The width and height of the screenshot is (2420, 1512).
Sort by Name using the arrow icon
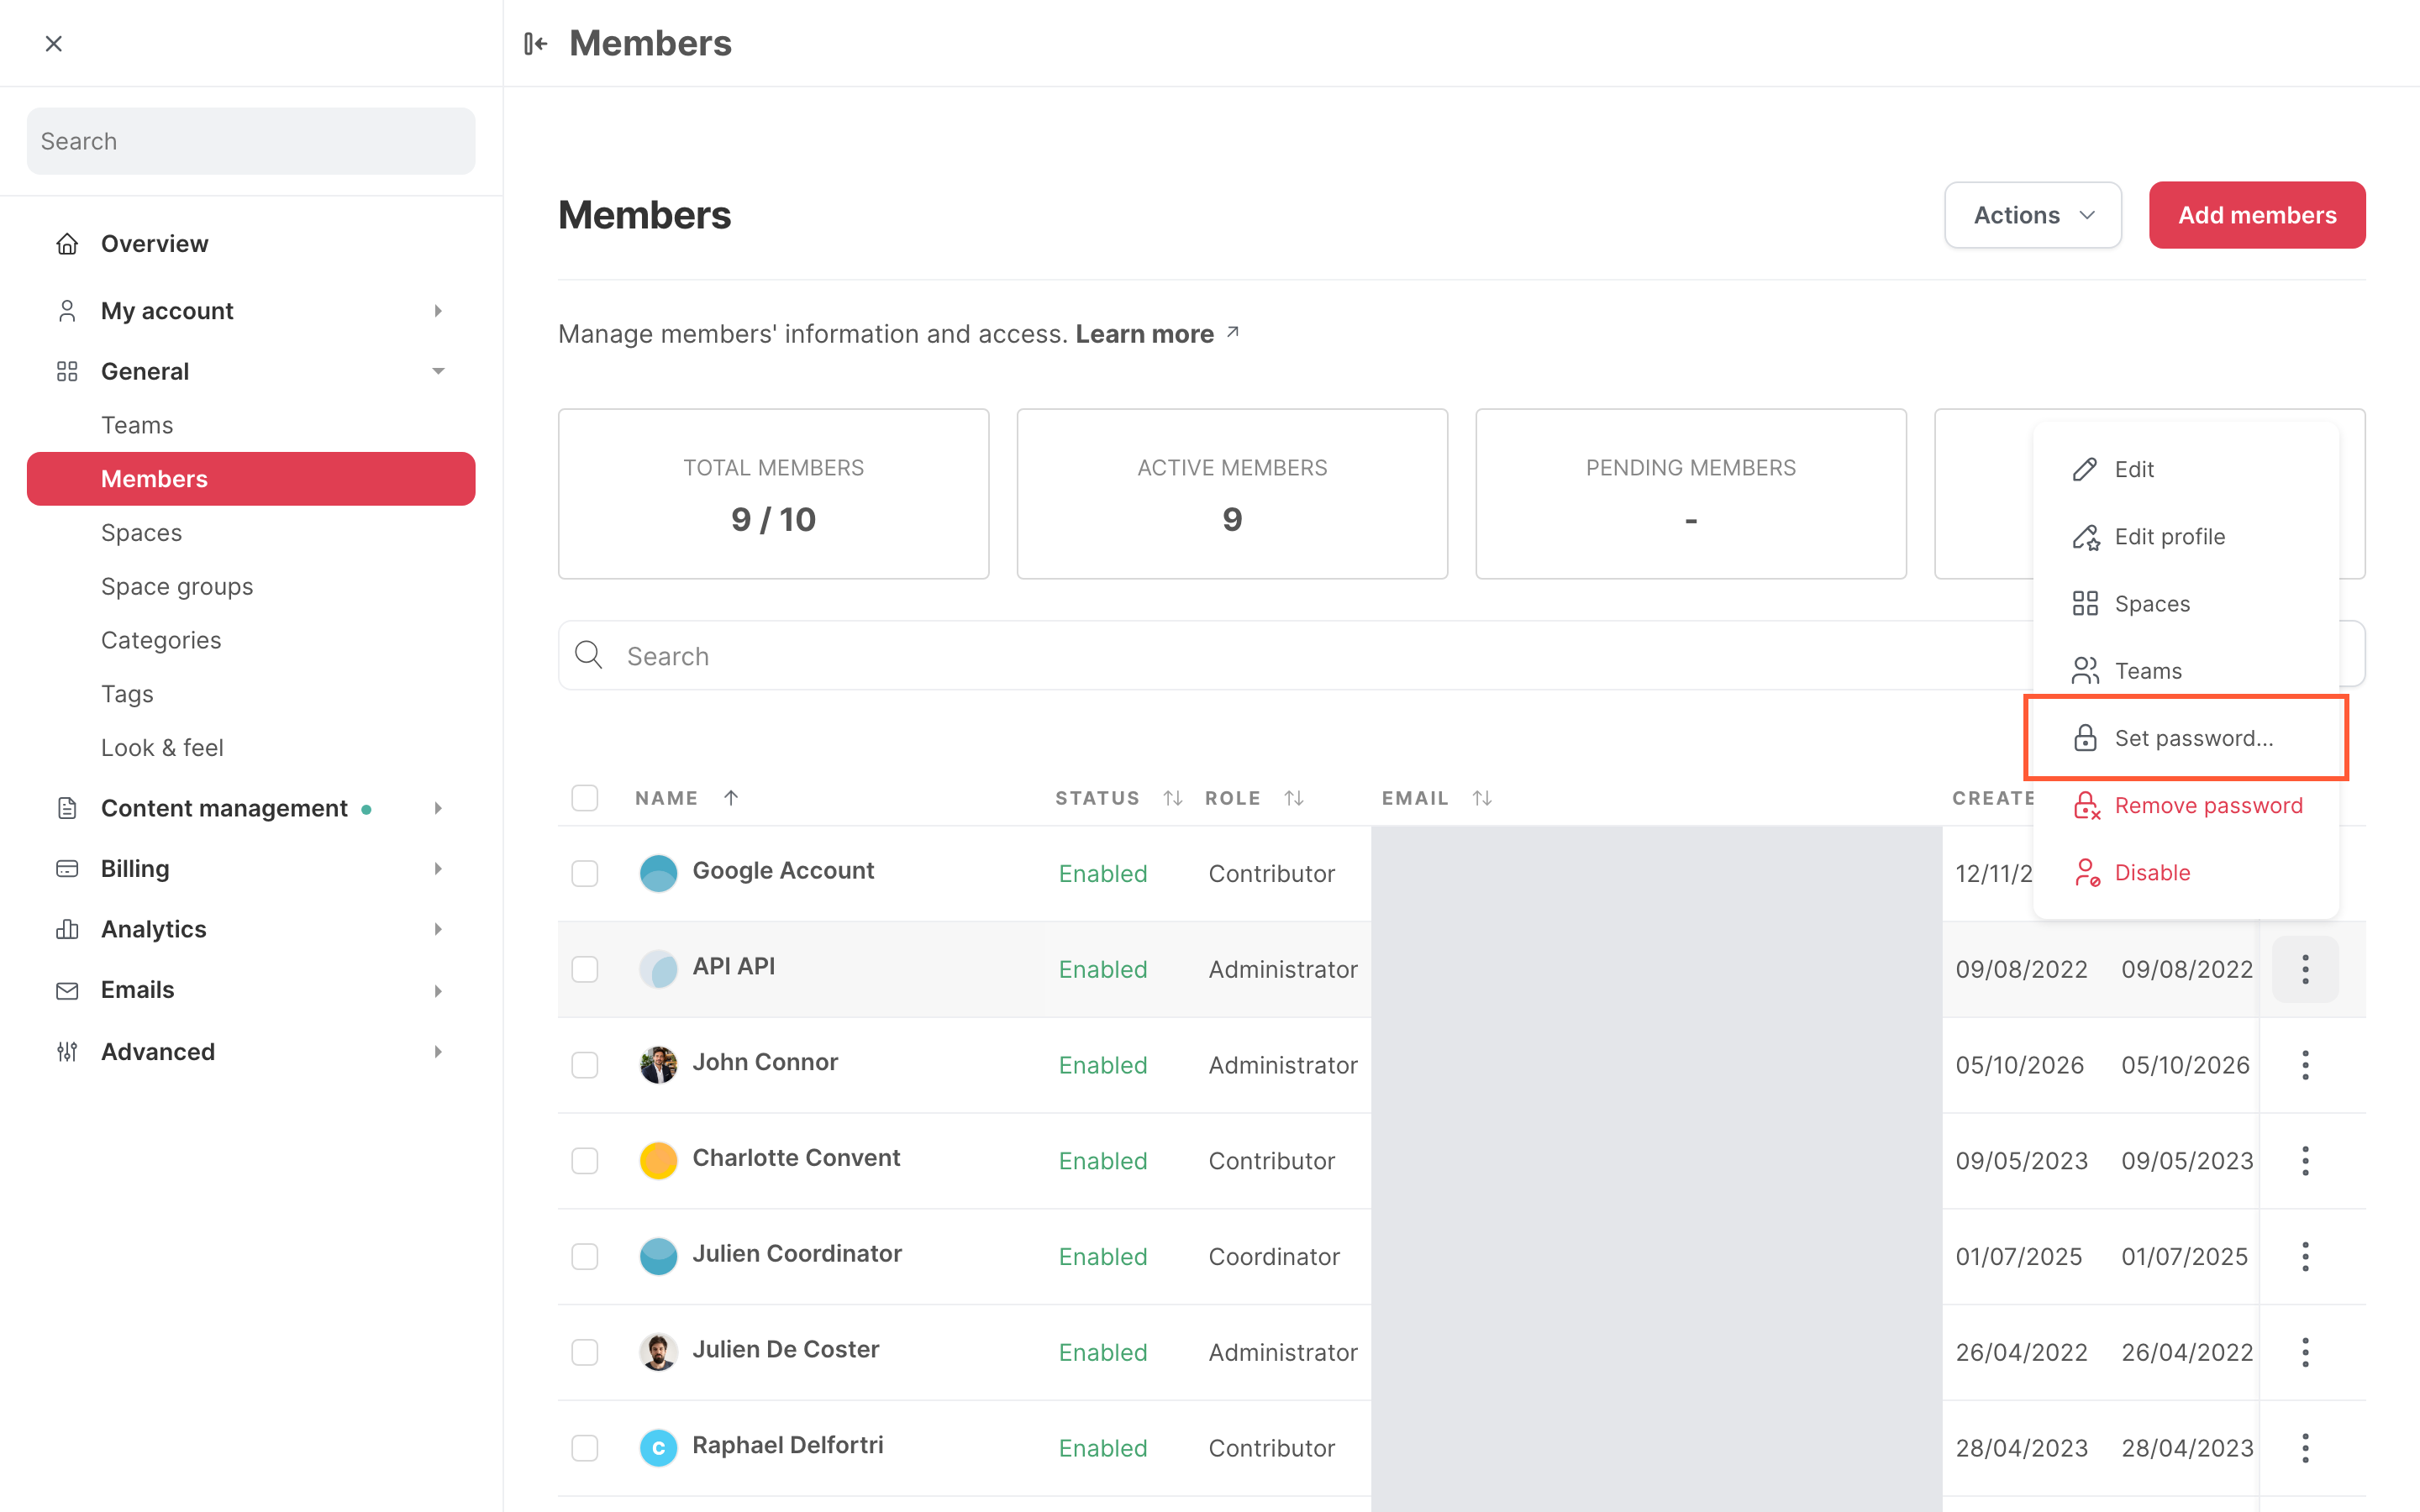click(x=731, y=798)
